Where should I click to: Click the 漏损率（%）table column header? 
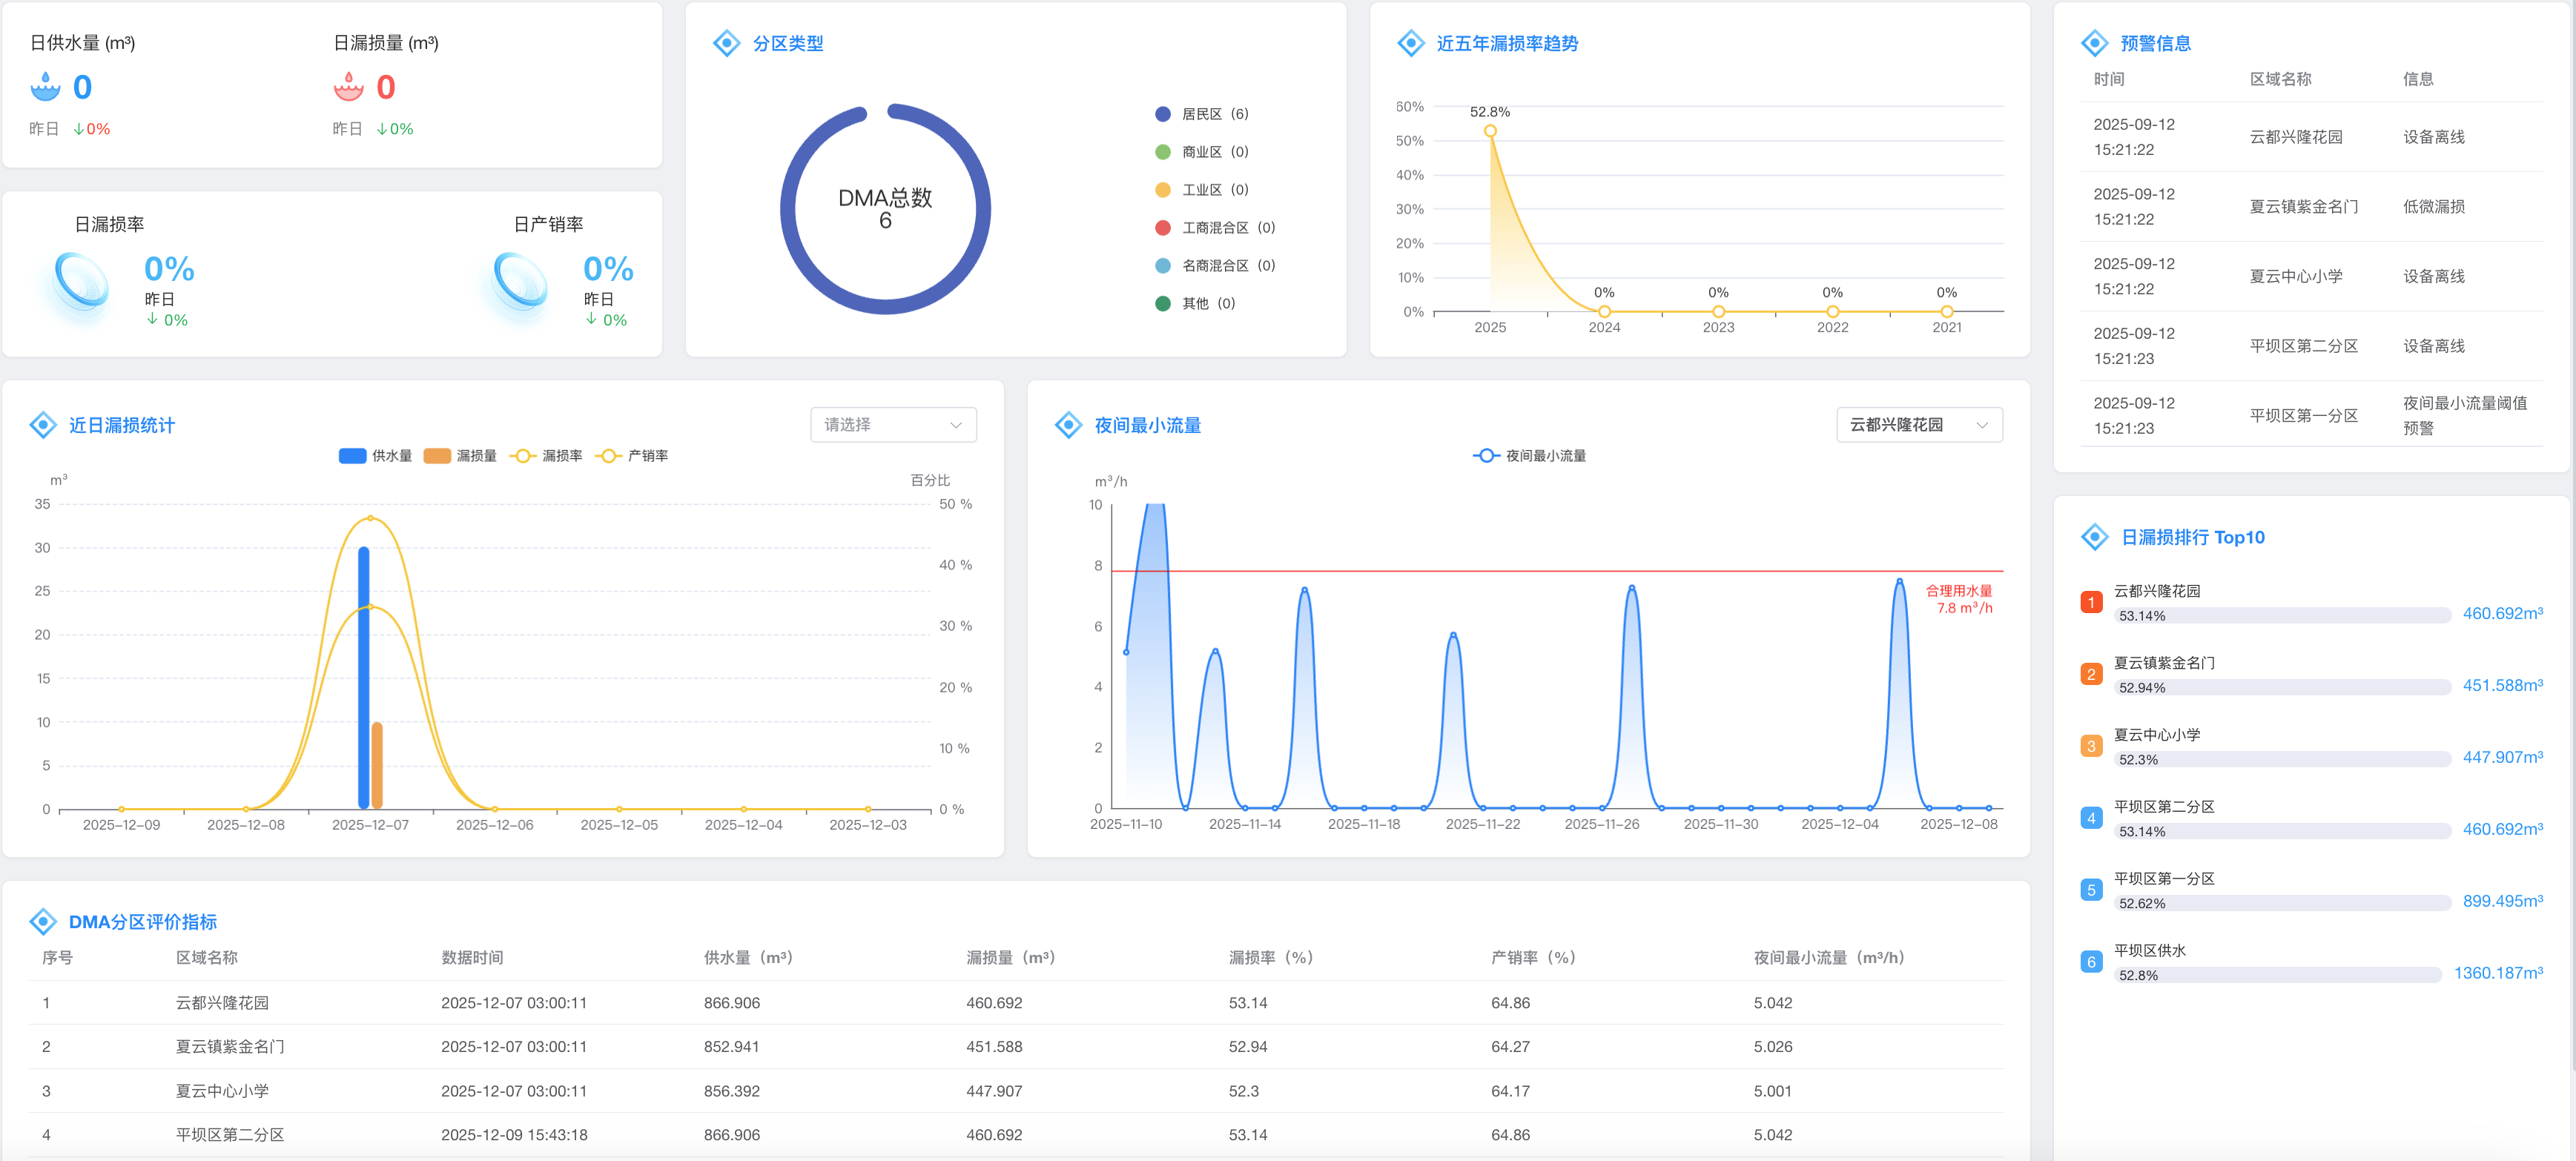(1270, 957)
